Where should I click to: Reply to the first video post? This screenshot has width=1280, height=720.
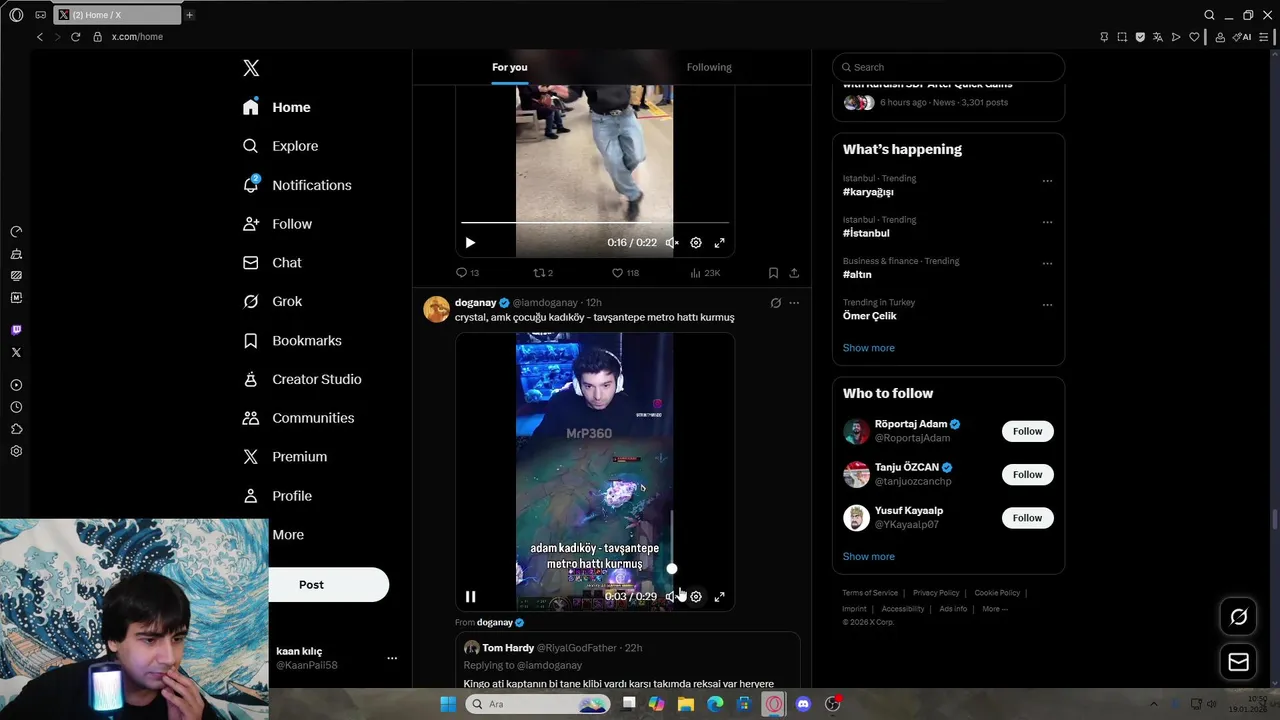click(467, 272)
